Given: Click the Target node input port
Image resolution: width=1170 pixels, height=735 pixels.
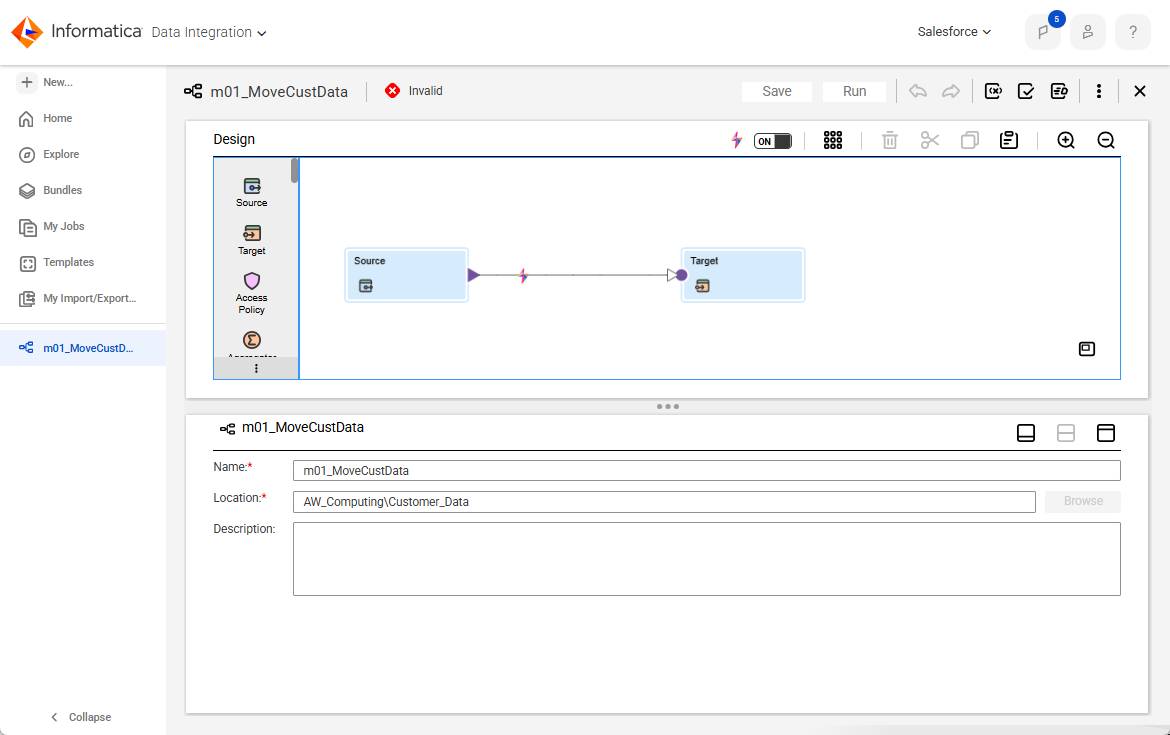Looking at the screenshot, I should pyautogui.click(x=681, y=275).
